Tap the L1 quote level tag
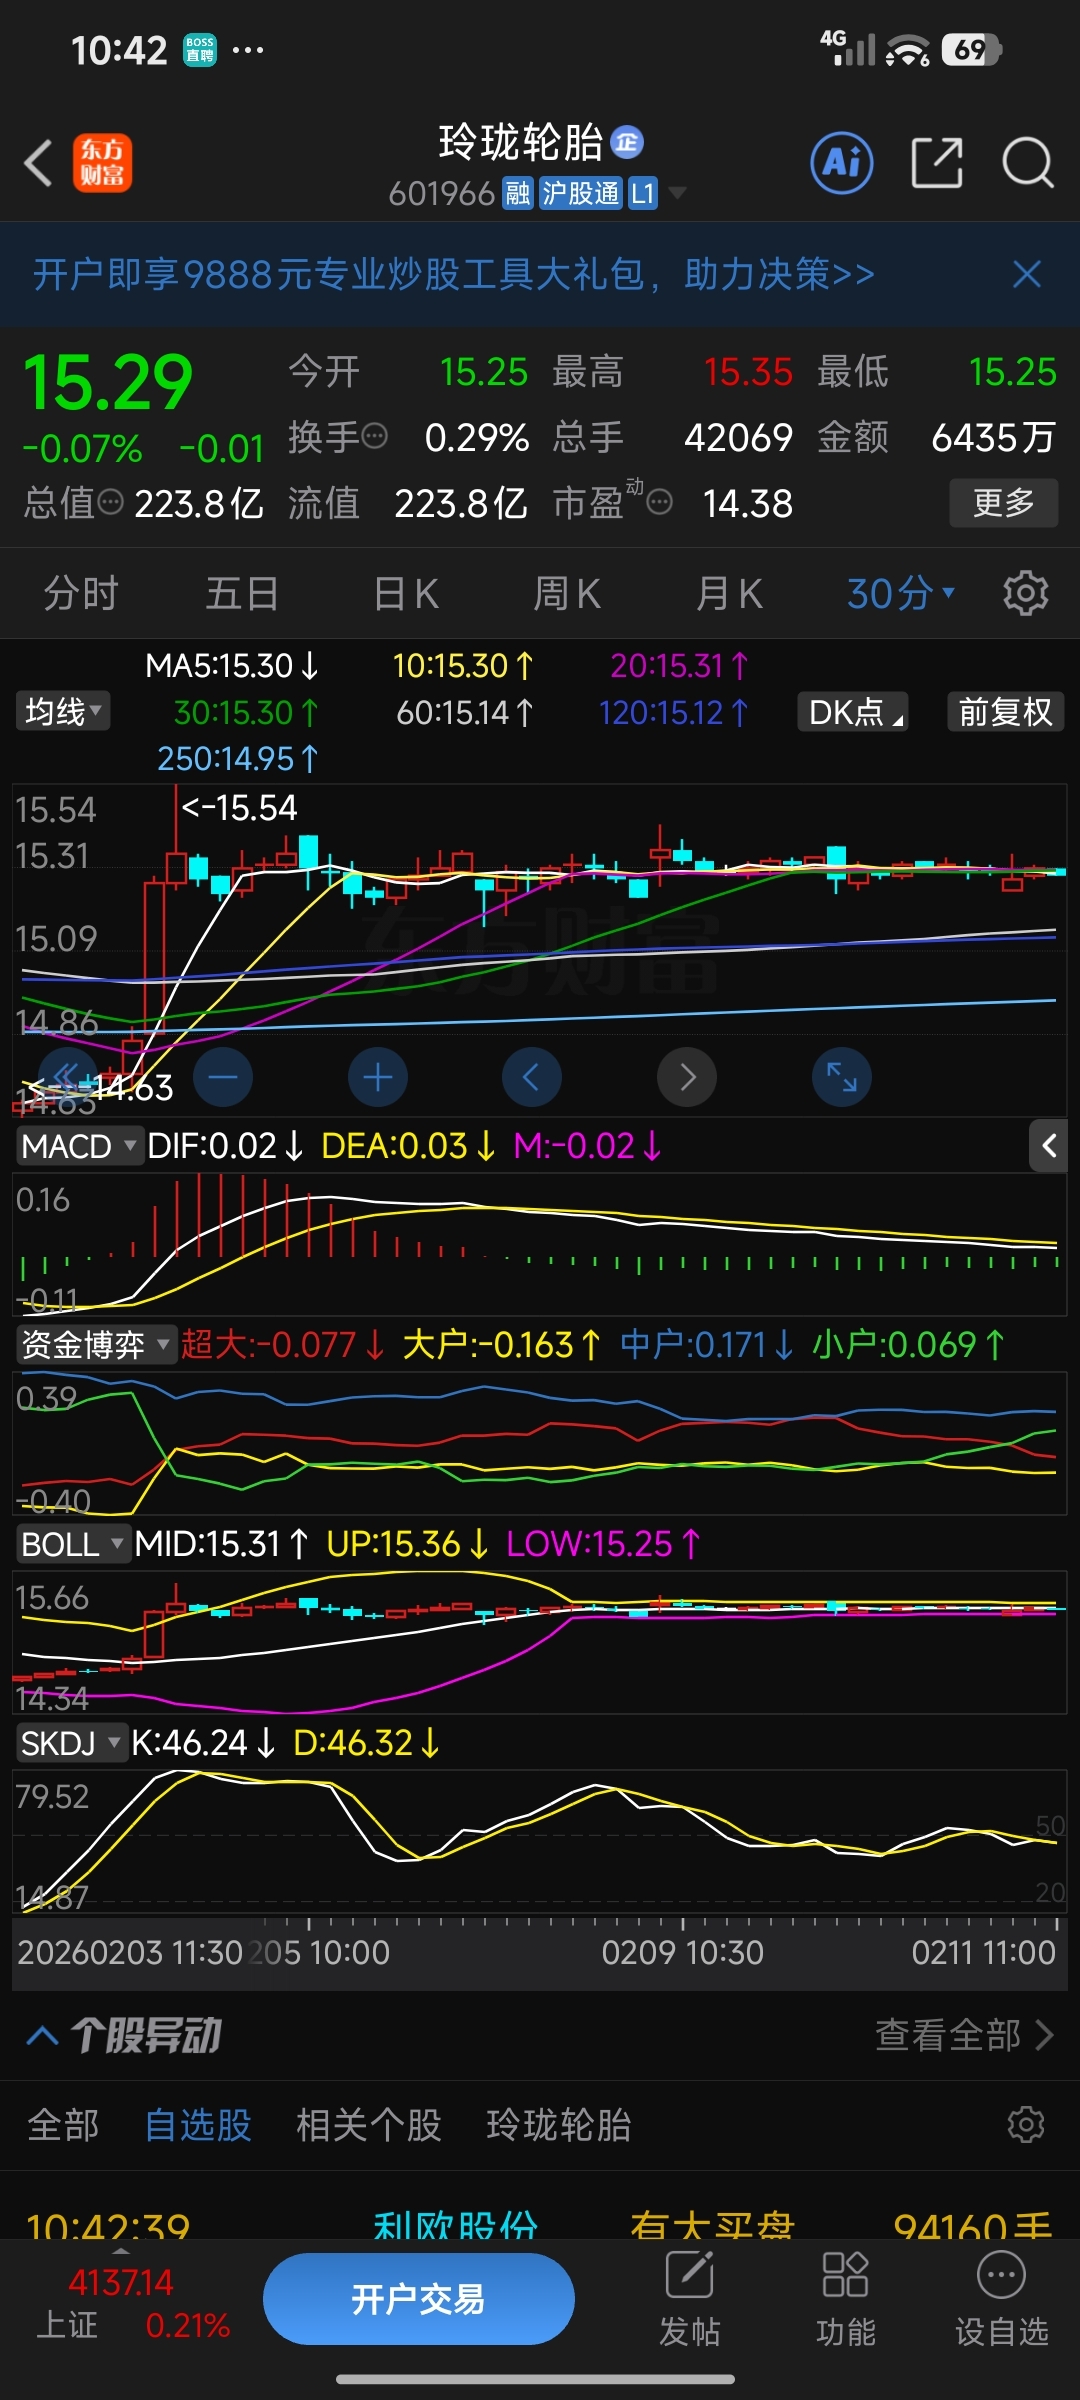Image resolution: width=1080 pixels, height=2400 pixels. pos(642,193)
